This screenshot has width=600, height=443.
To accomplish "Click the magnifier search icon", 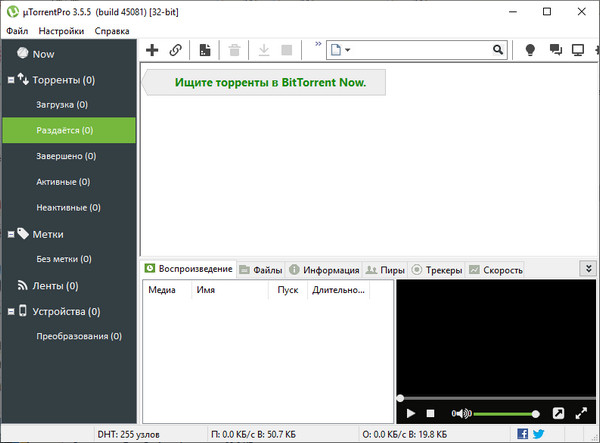I will 497,50.
